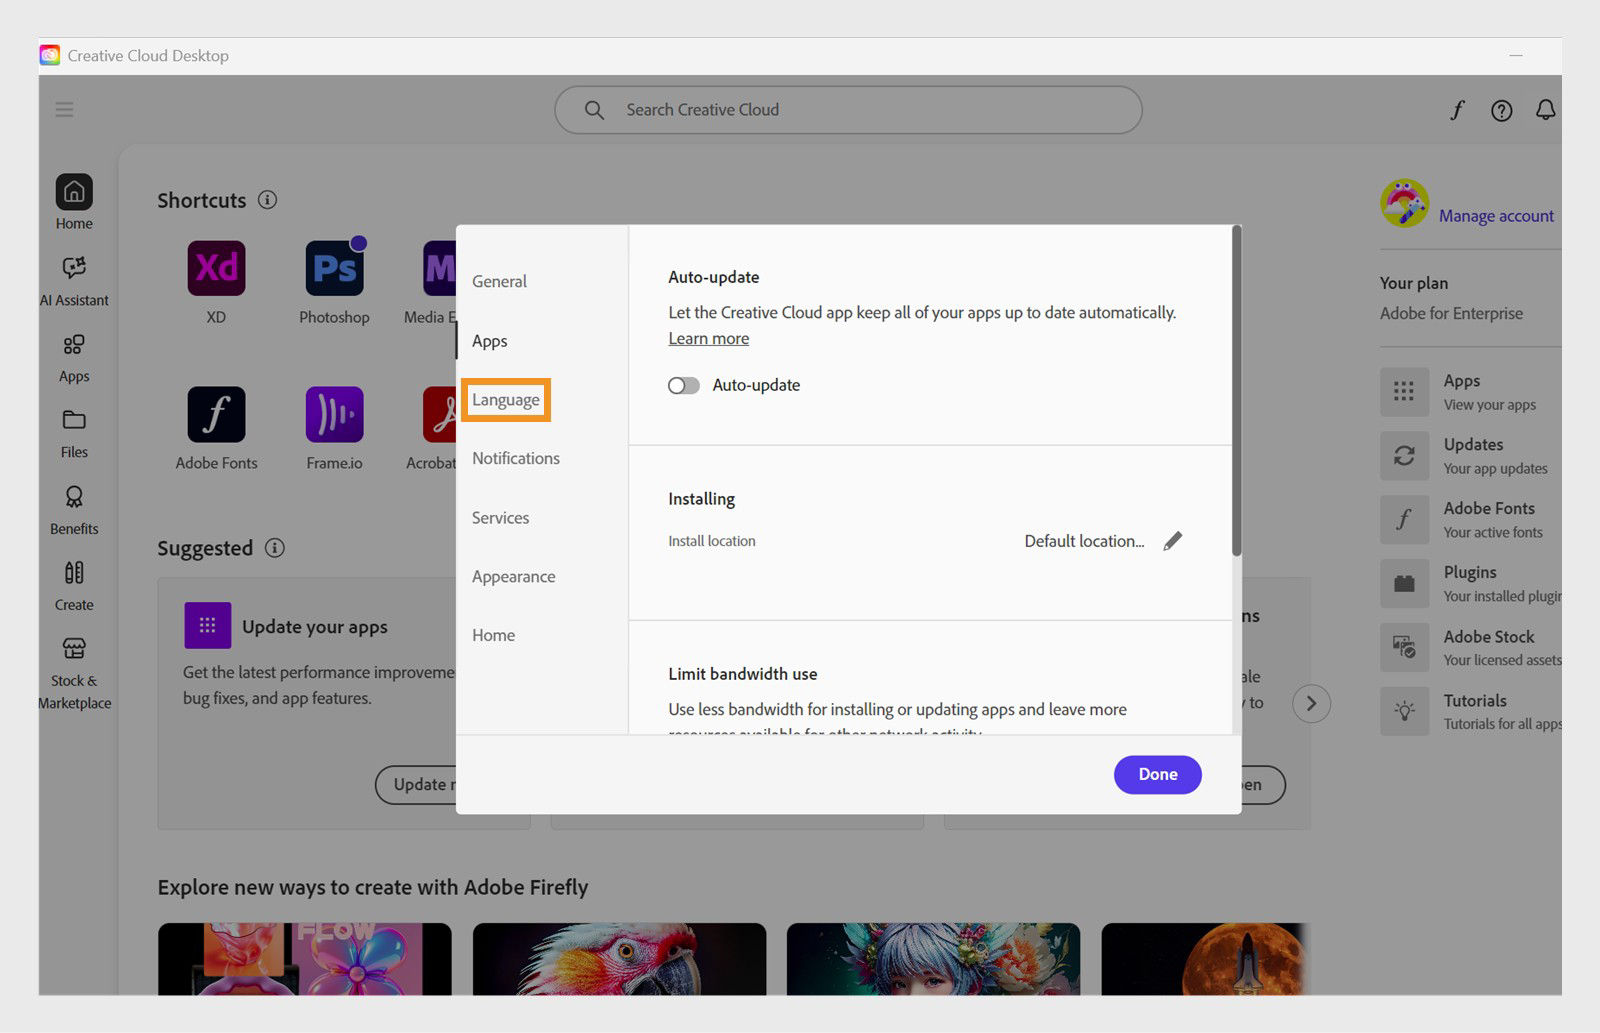1600x1033 pixels.
Task: Open the blue-haired girl Firefly thumbnail
Action: tap(934, 959)
